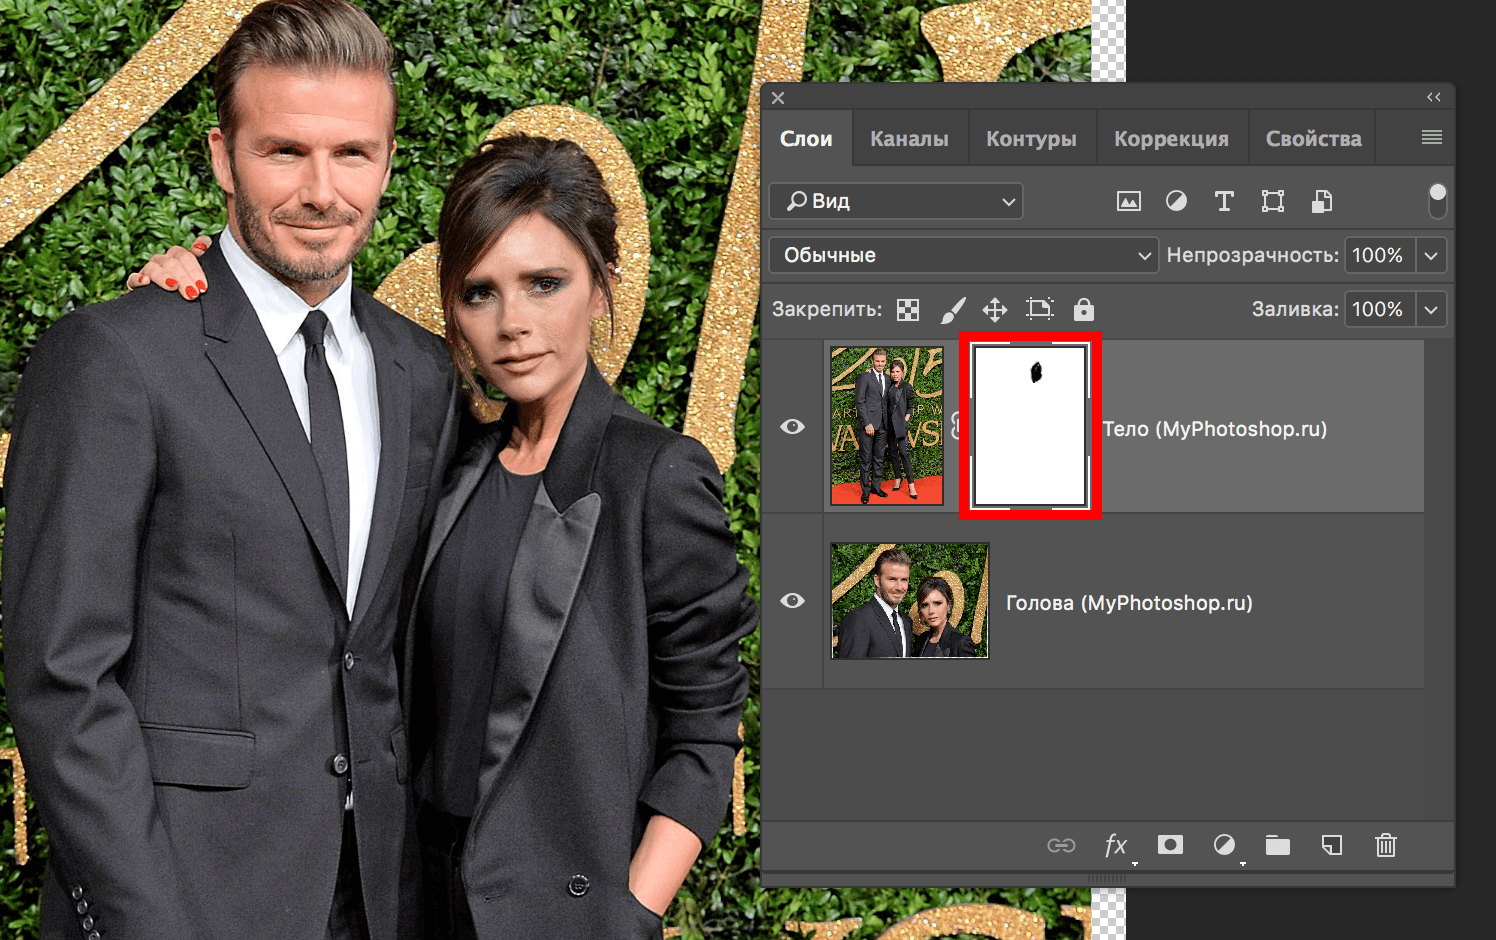Create a new layer with the new layer icon
Image resolution: width=1496 pixels, height=940 pixels.
pos(1331,845)
